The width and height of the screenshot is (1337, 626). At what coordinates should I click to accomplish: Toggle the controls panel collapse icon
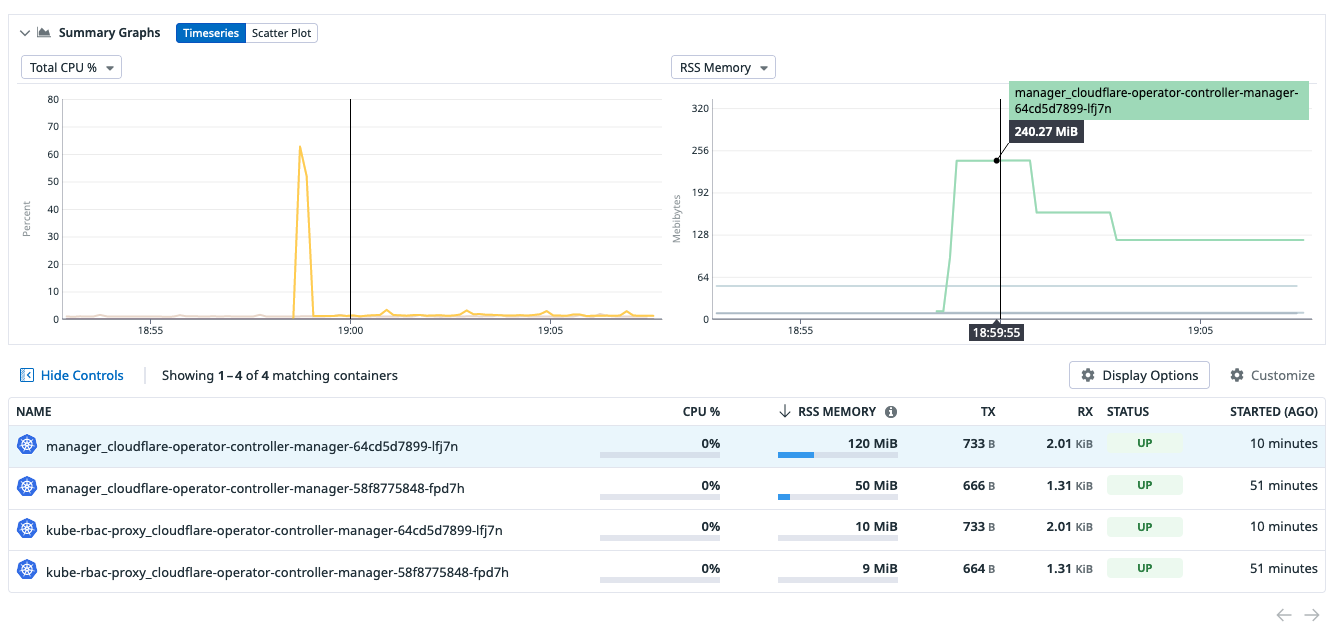(25, 375)
